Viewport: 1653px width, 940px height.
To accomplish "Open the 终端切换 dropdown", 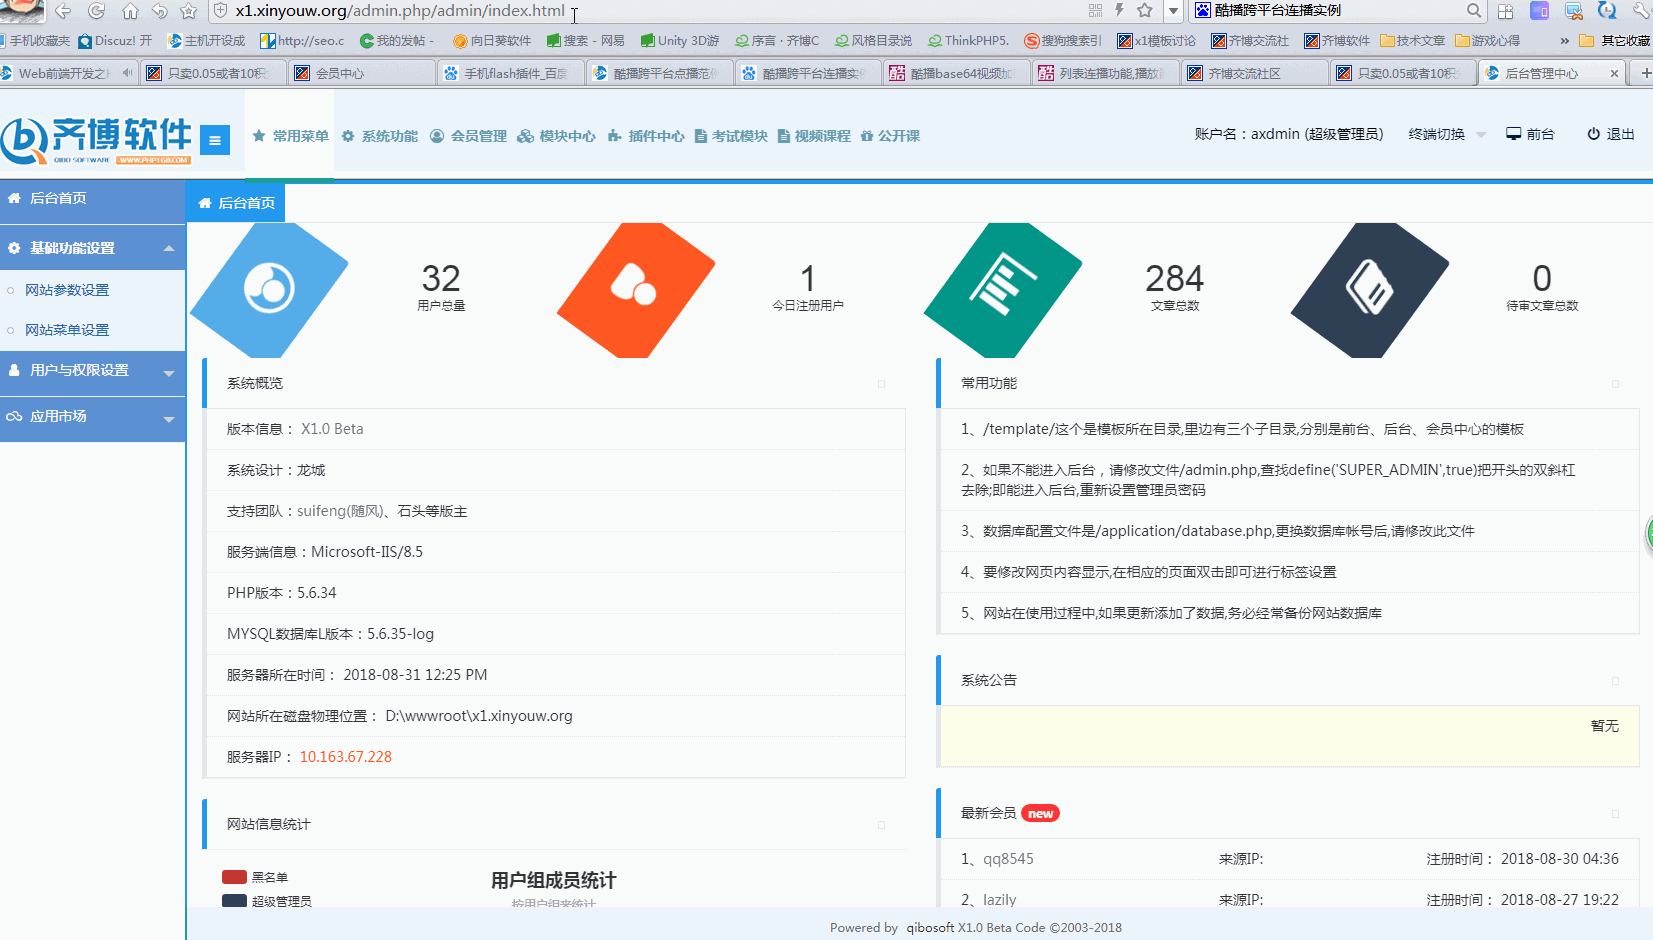I will click(1446, 134).
